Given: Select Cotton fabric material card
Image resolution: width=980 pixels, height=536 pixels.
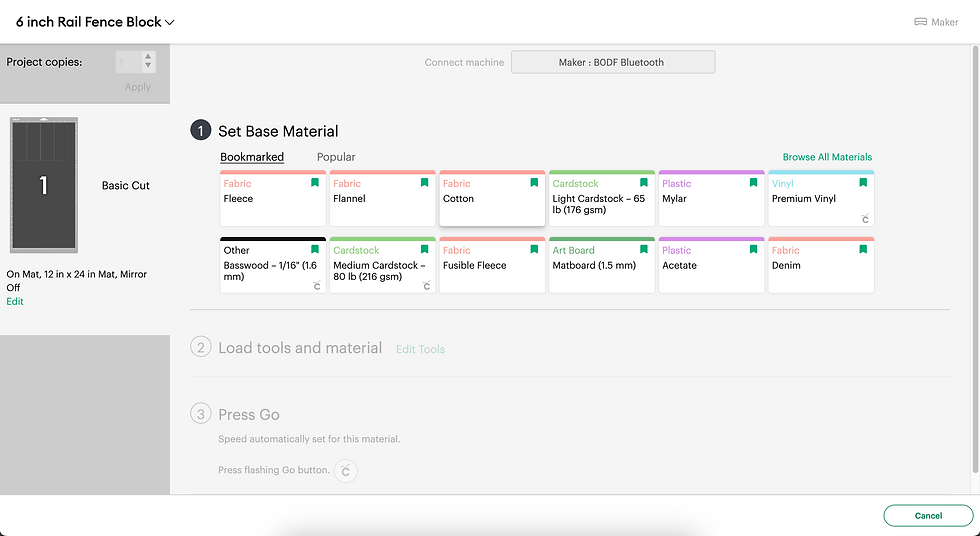Looking at the screenshot, I should [x=492, y=198].
